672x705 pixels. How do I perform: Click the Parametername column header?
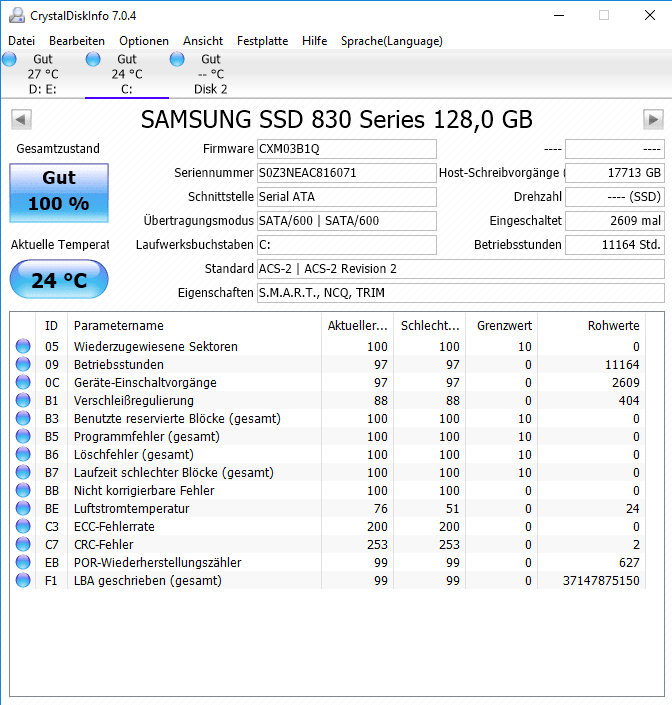pyautogui.click(x=194, y=326)
